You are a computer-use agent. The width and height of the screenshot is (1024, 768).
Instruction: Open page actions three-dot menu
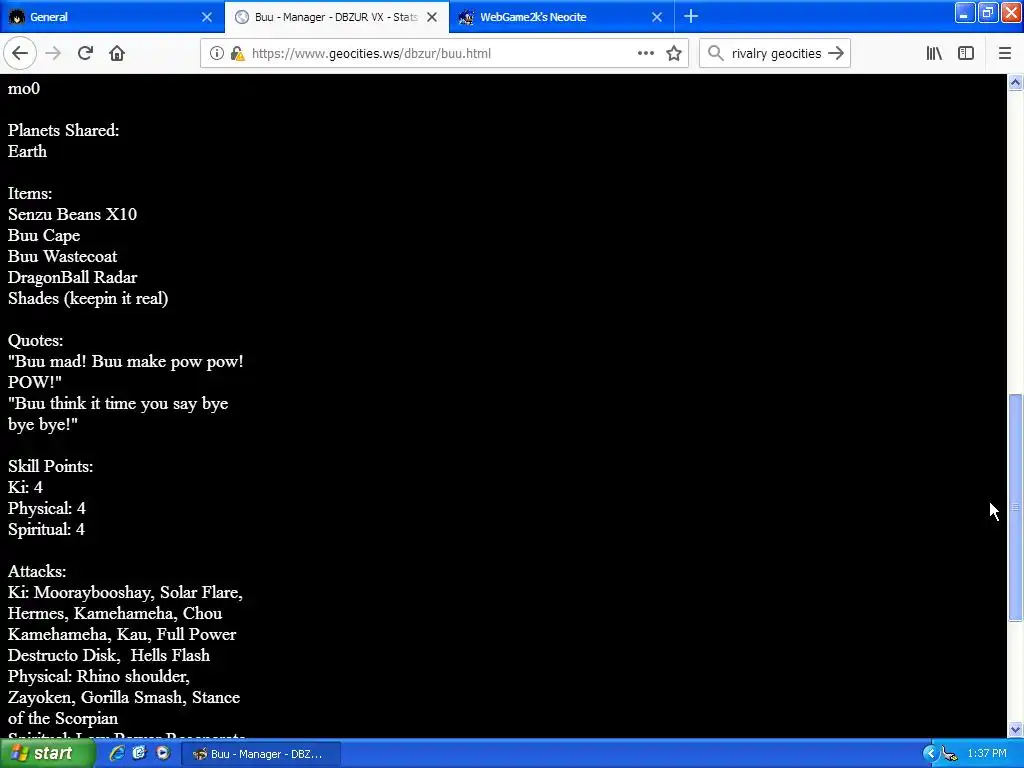pyautogui.click(x=645, y=54)
